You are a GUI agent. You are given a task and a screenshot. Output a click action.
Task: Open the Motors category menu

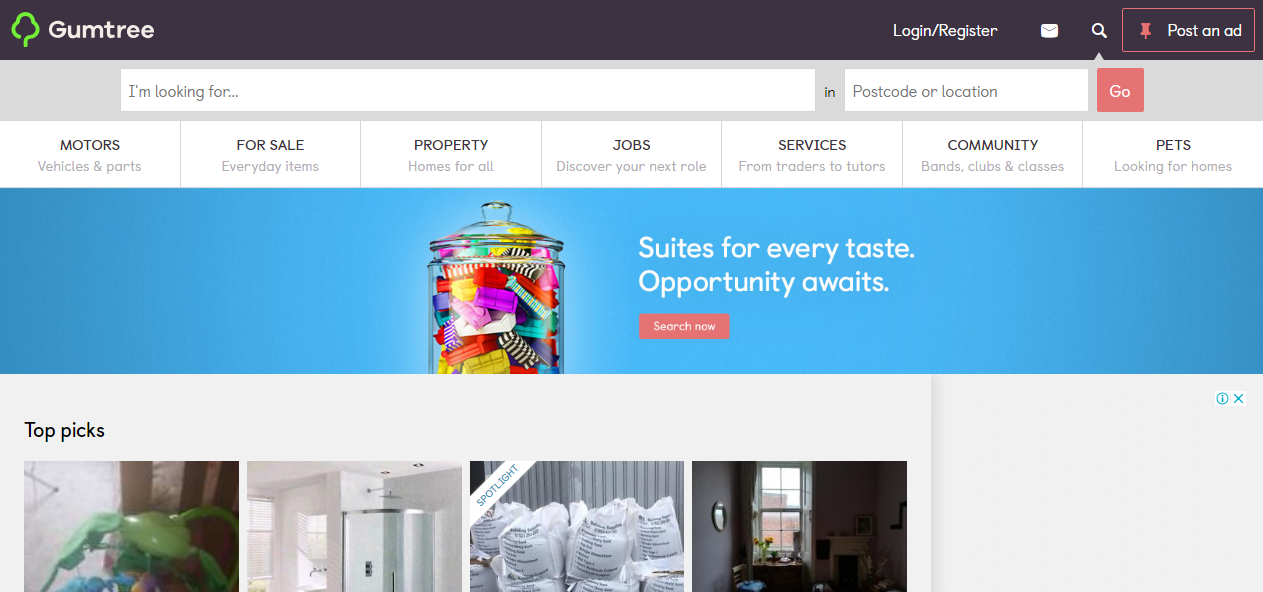(x=90, y=155)
